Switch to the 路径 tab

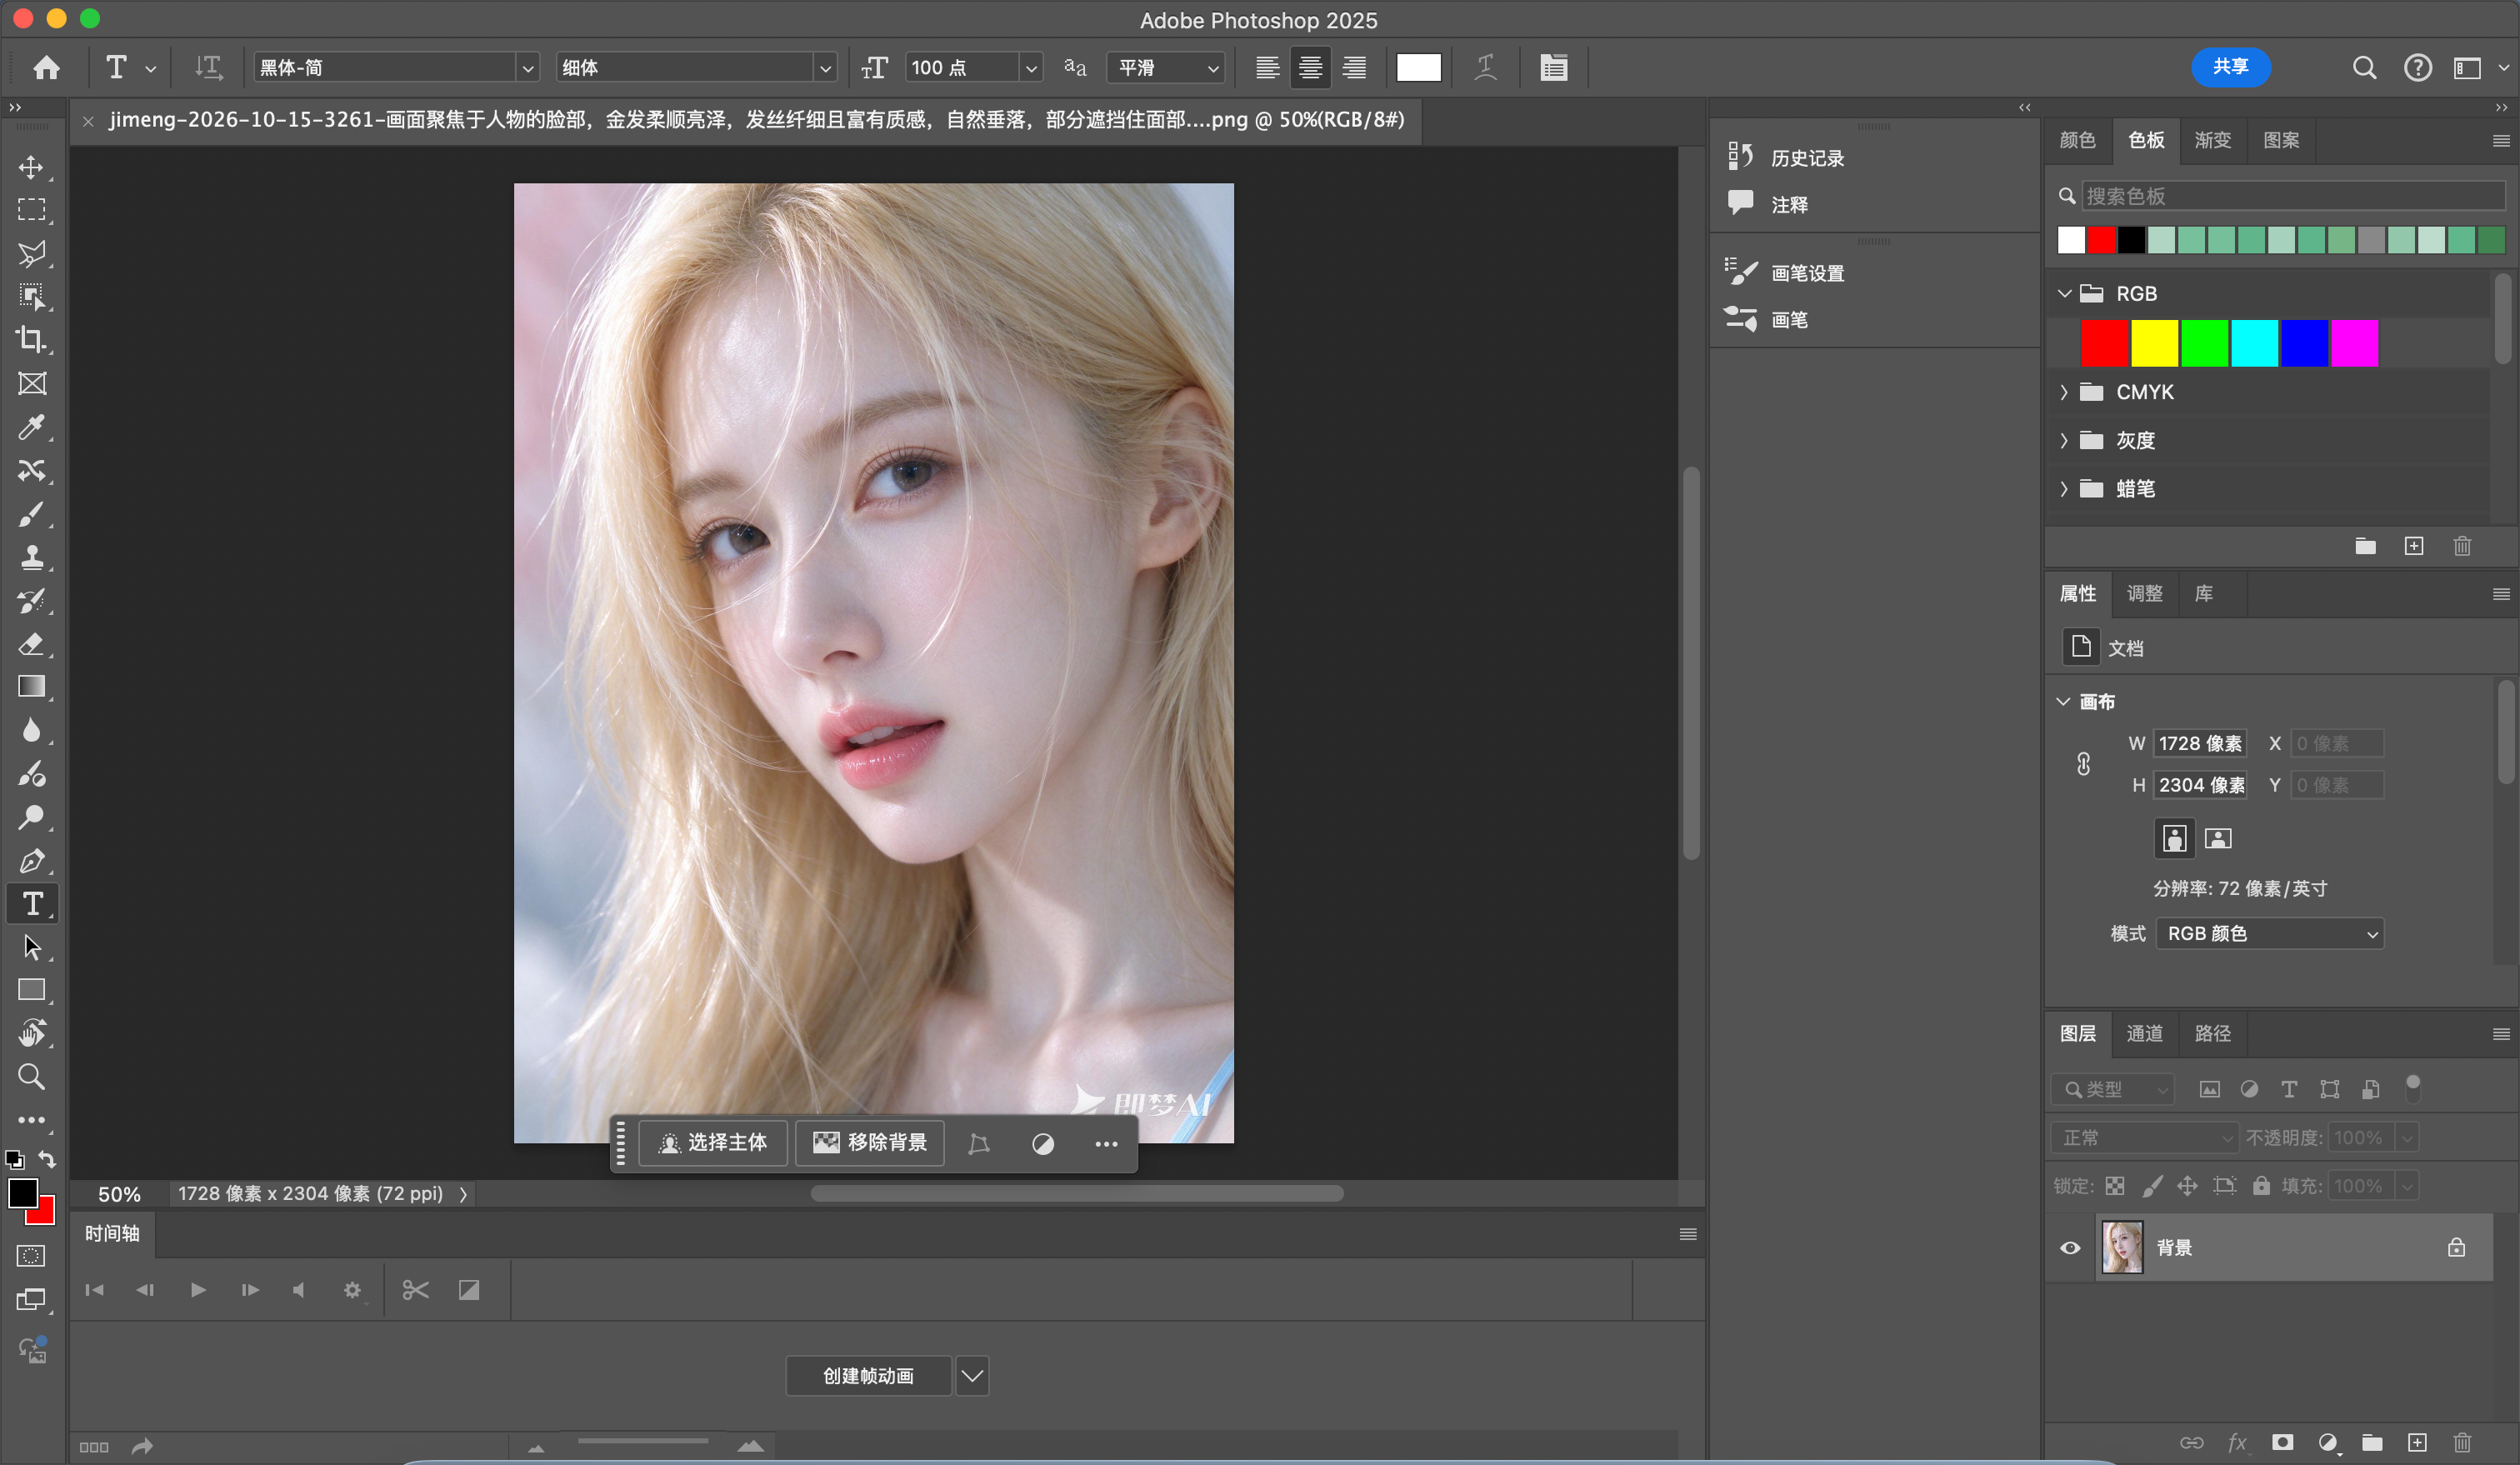click(x=2212, y=1033)
